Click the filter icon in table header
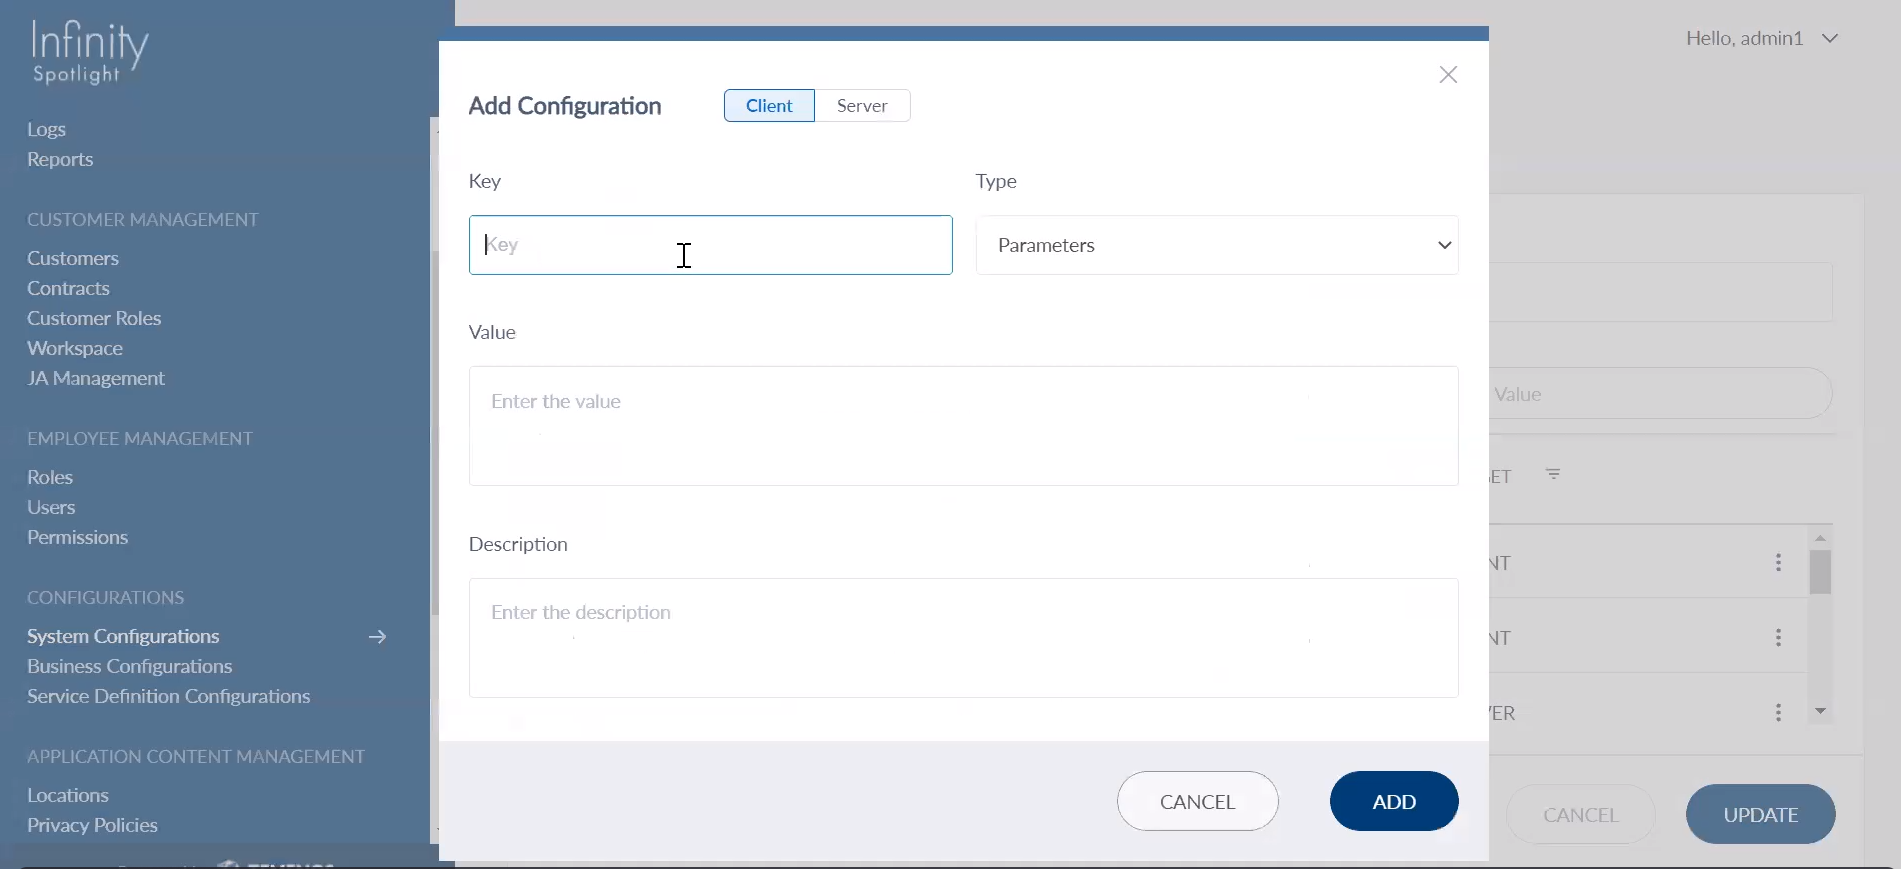 pyautogui.click(x=1553, y=475)
